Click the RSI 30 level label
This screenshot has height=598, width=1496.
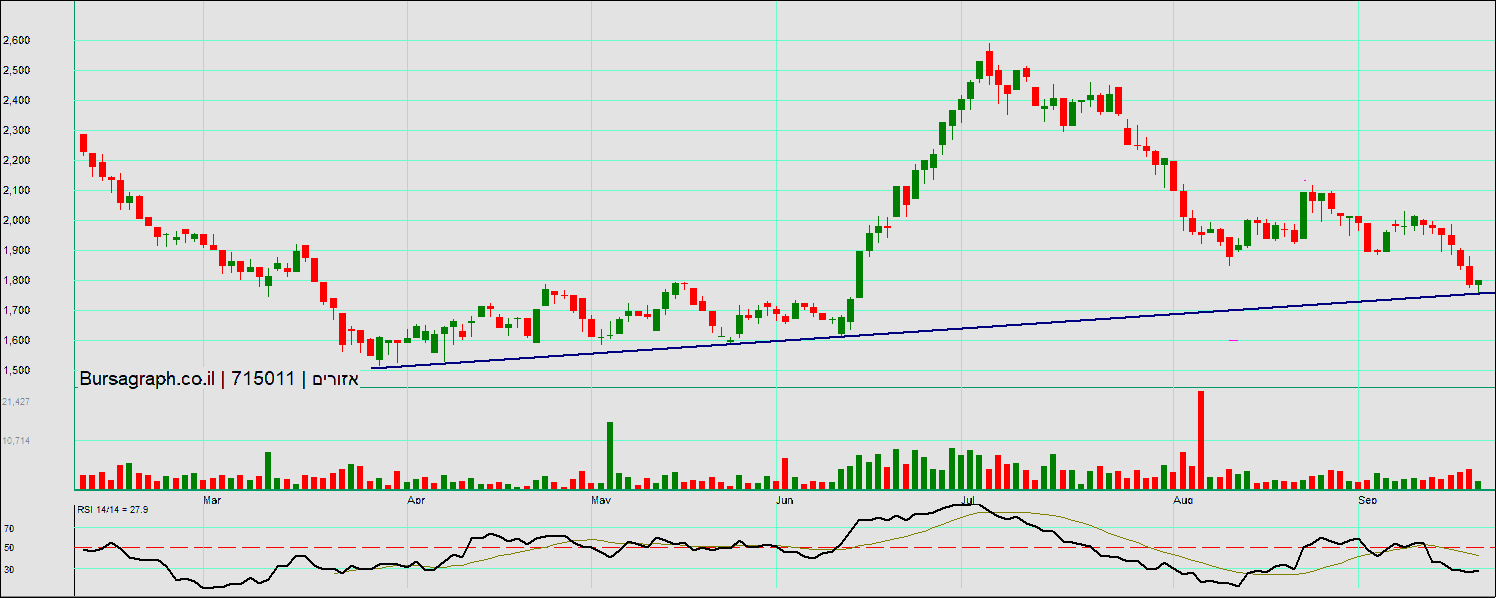point(9,570)
